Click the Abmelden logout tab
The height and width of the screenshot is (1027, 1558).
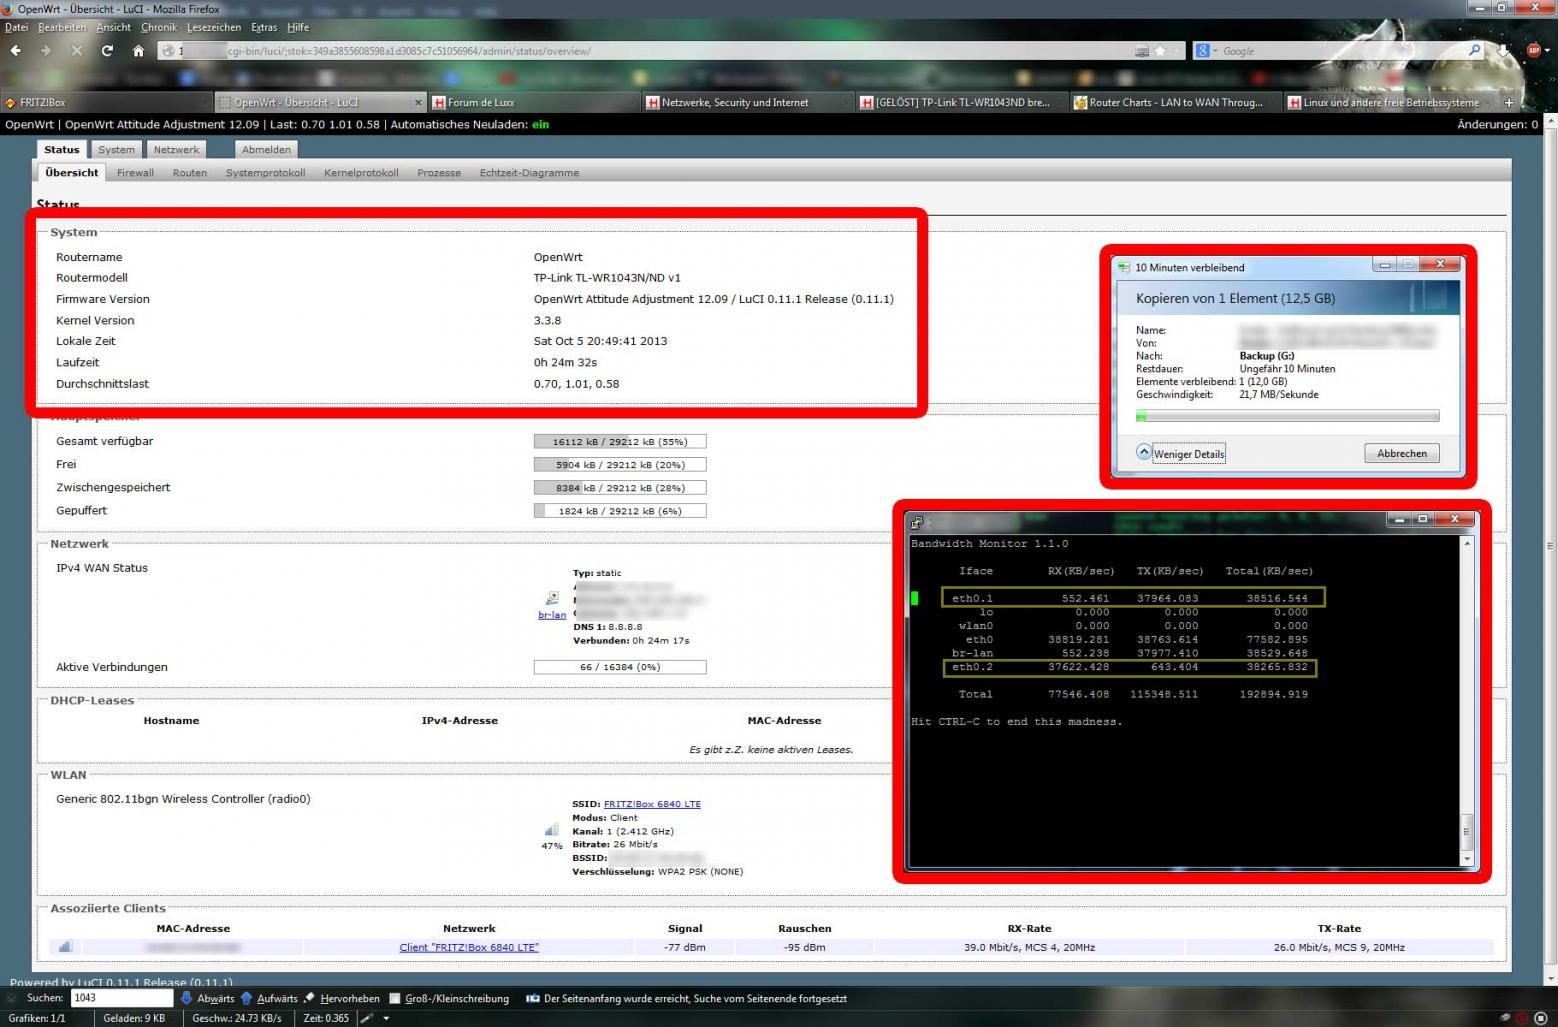(x=267, y=149)
